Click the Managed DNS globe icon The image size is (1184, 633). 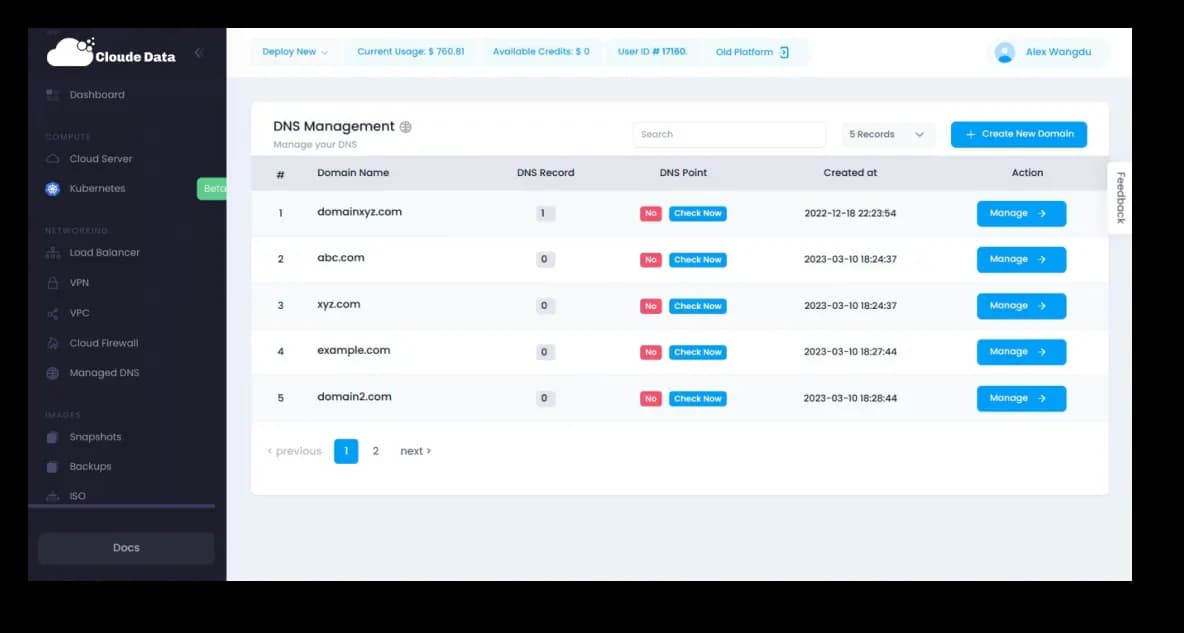[x=52, y=373]
